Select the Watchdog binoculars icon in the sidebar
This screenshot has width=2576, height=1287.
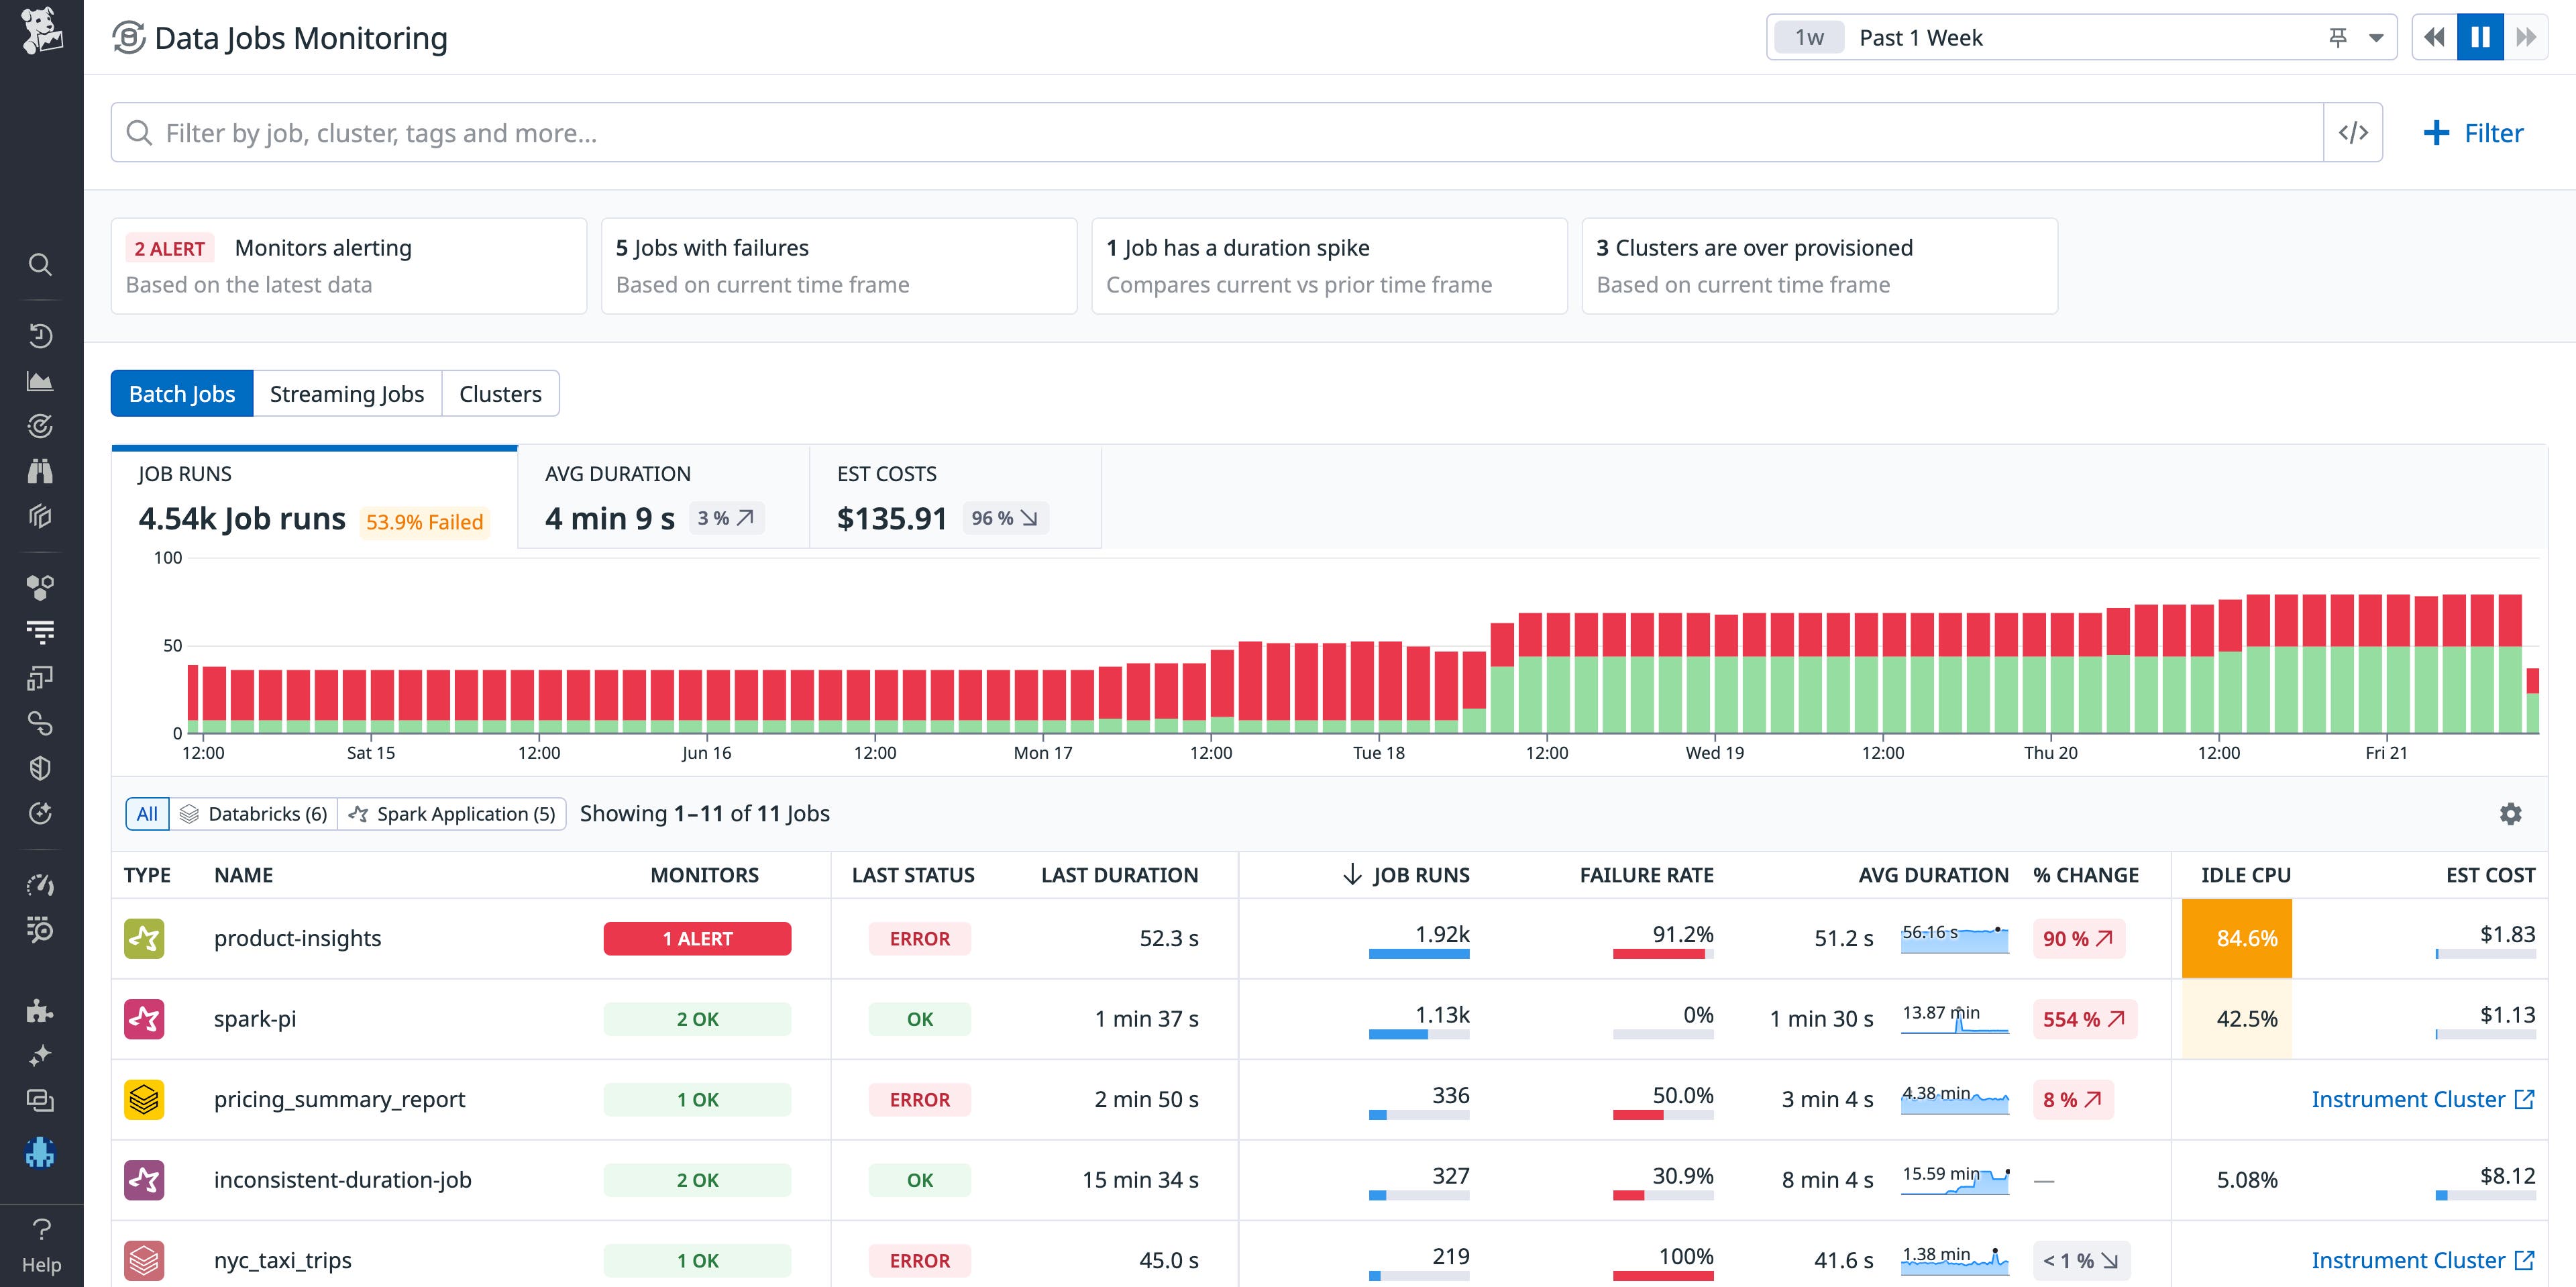pyautogui.click(x=40, y=470)
